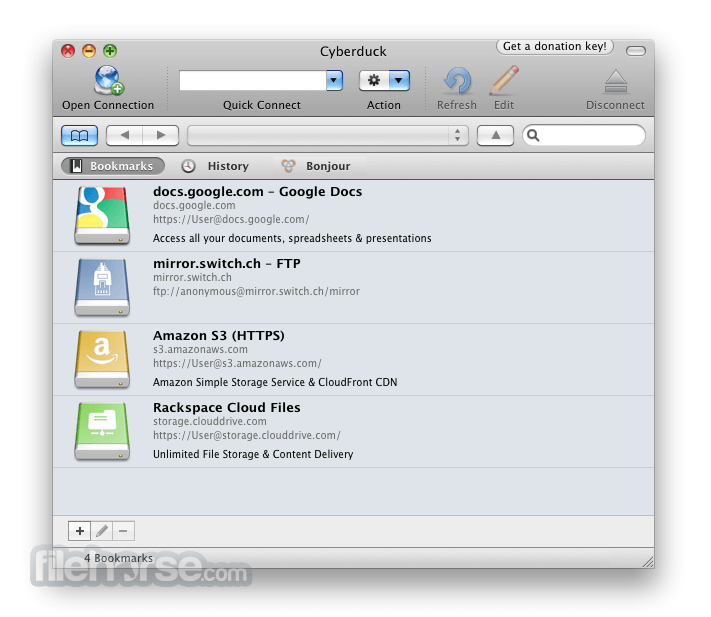Select the Rackspace Cloud Files title
This screenshot has width=711, height=617.
click(227, 408)
